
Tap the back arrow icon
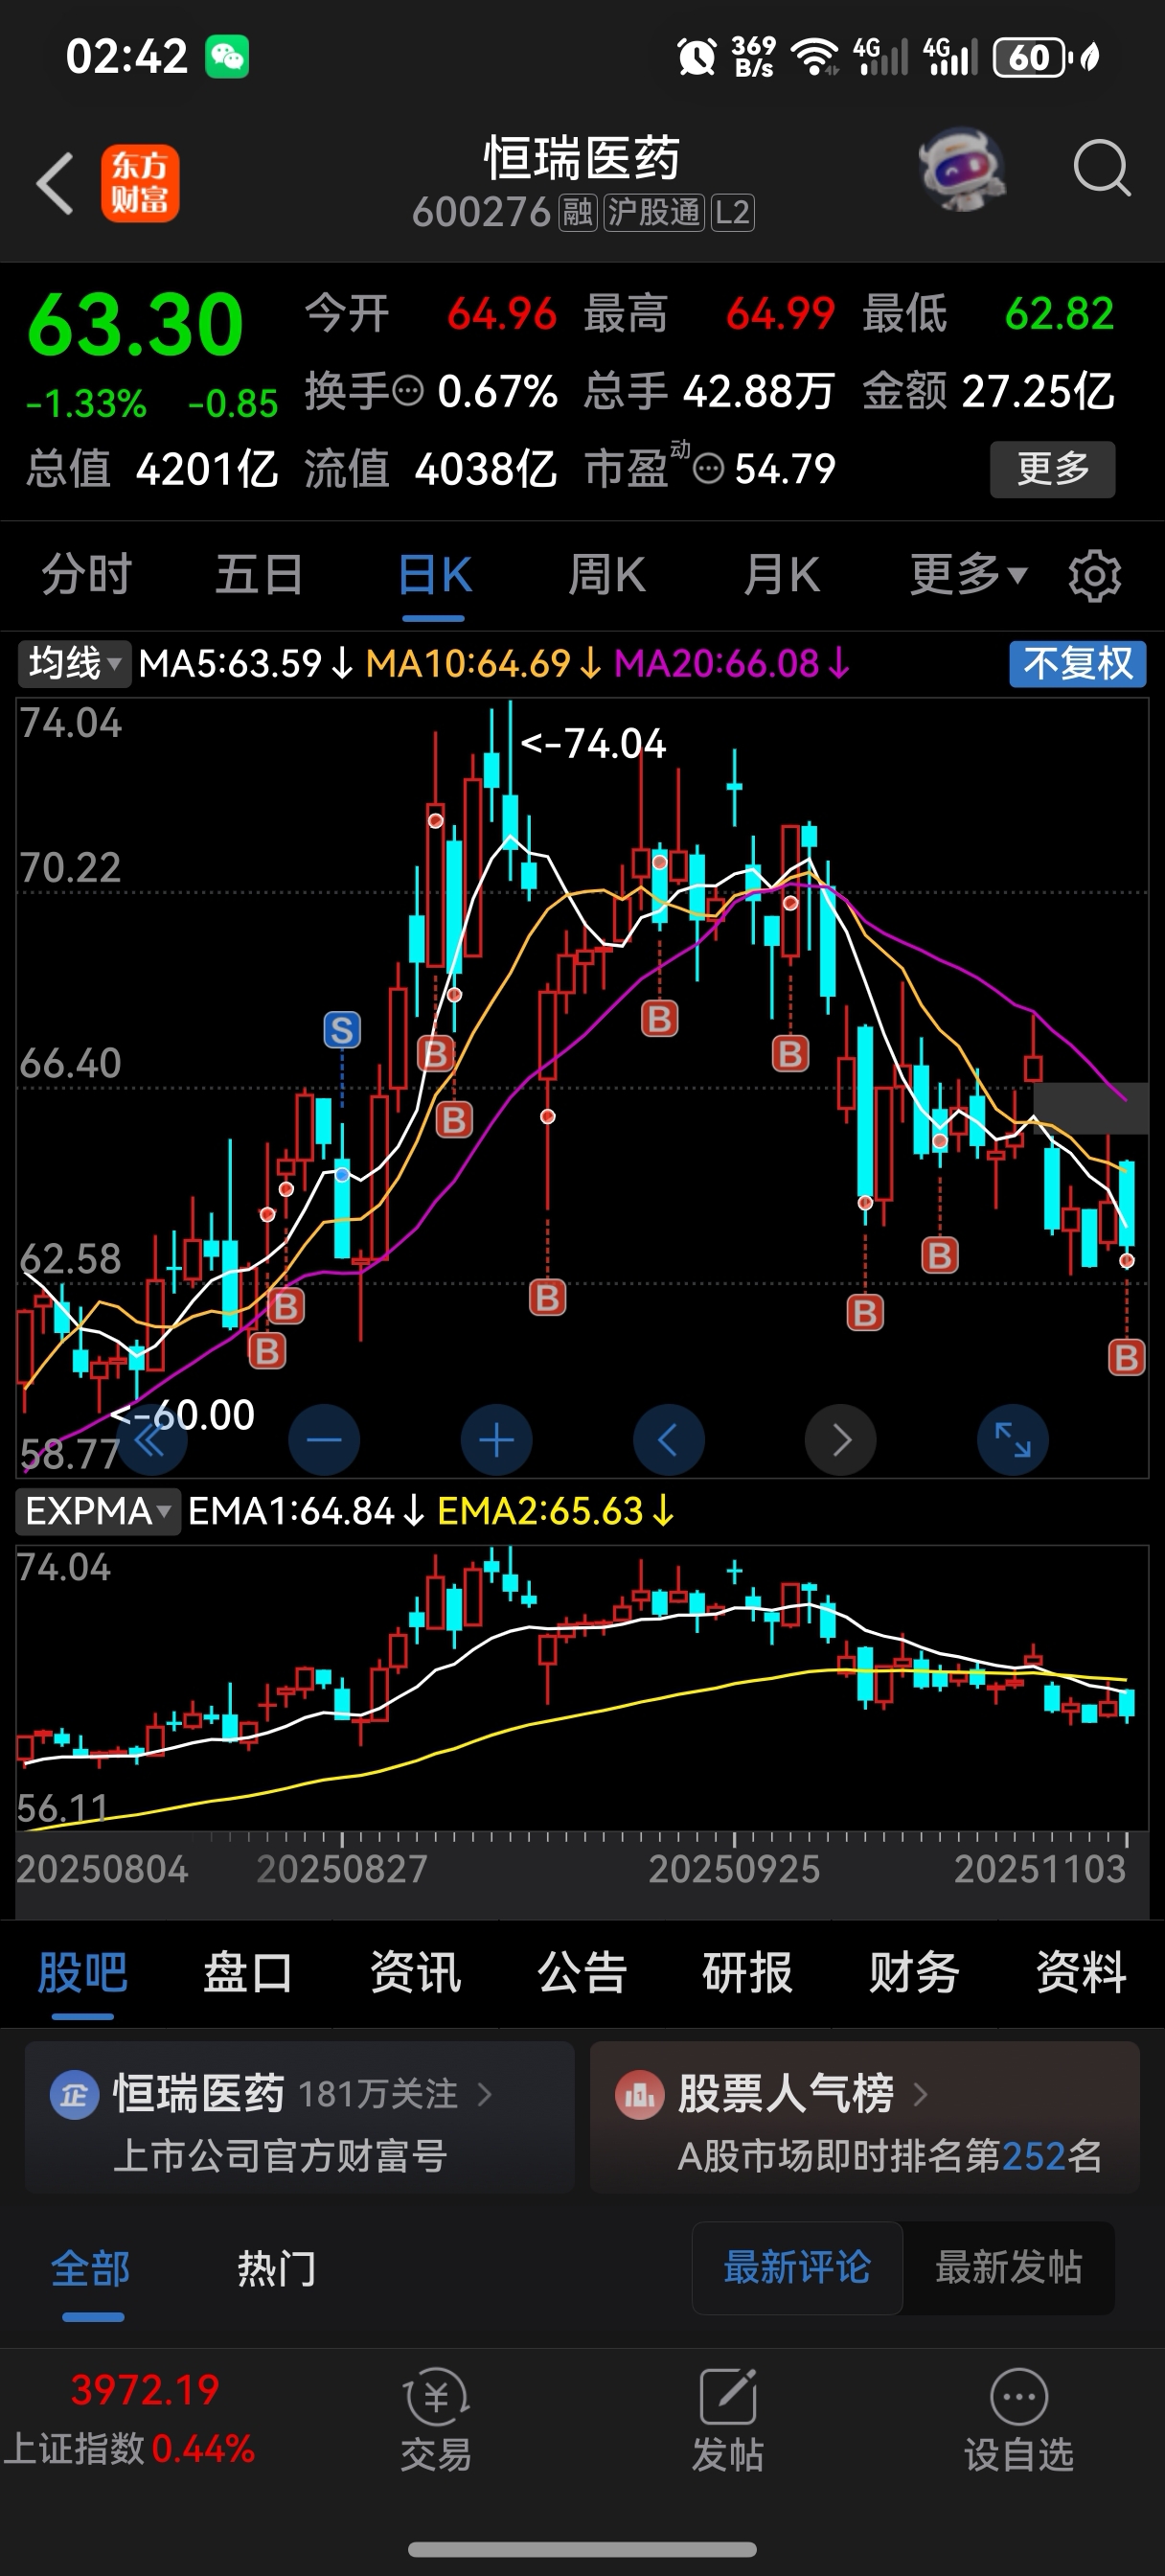click(x=55, y=183)
